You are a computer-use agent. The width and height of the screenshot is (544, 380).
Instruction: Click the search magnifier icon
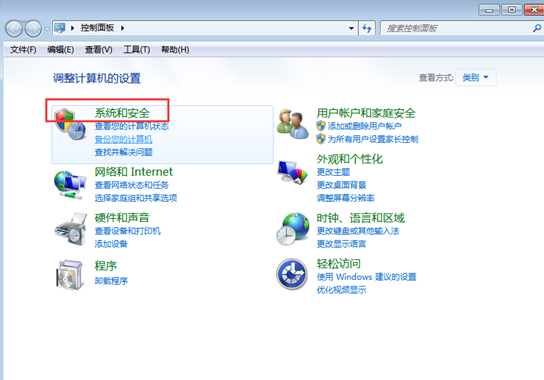536,28
